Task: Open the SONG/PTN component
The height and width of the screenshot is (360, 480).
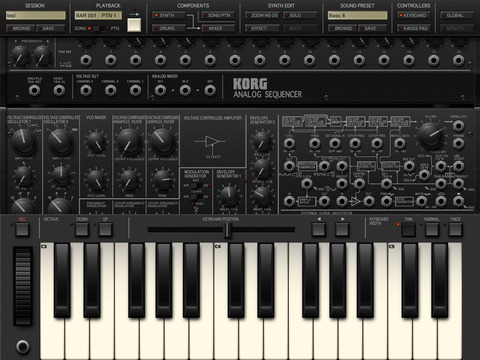Action: click(x=218, y=15)
